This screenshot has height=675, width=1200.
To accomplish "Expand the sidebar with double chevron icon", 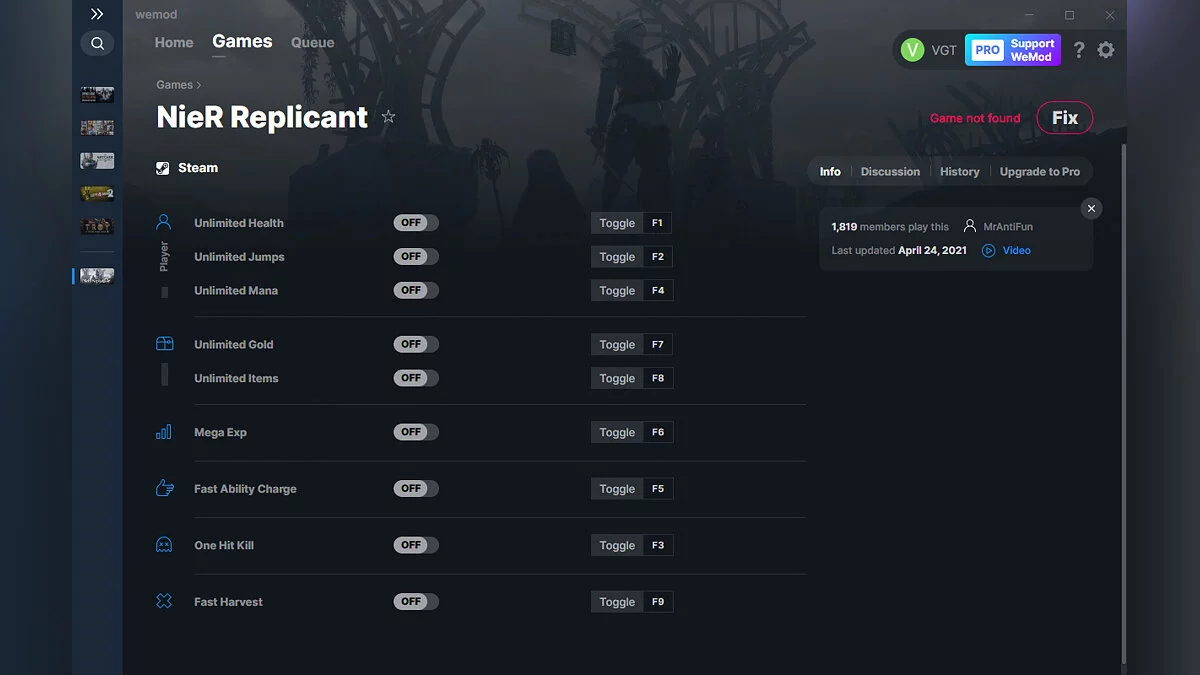I will [97, 14].
